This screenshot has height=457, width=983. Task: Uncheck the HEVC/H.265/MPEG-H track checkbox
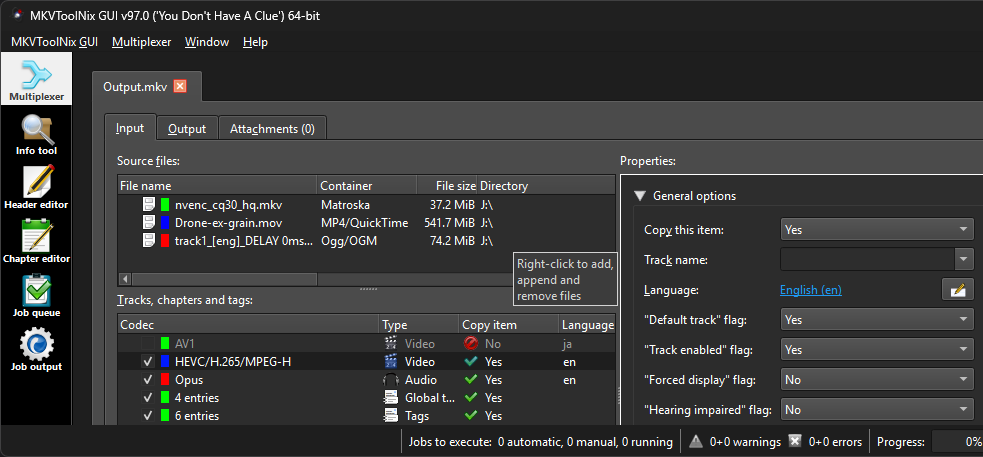point(148,362)
